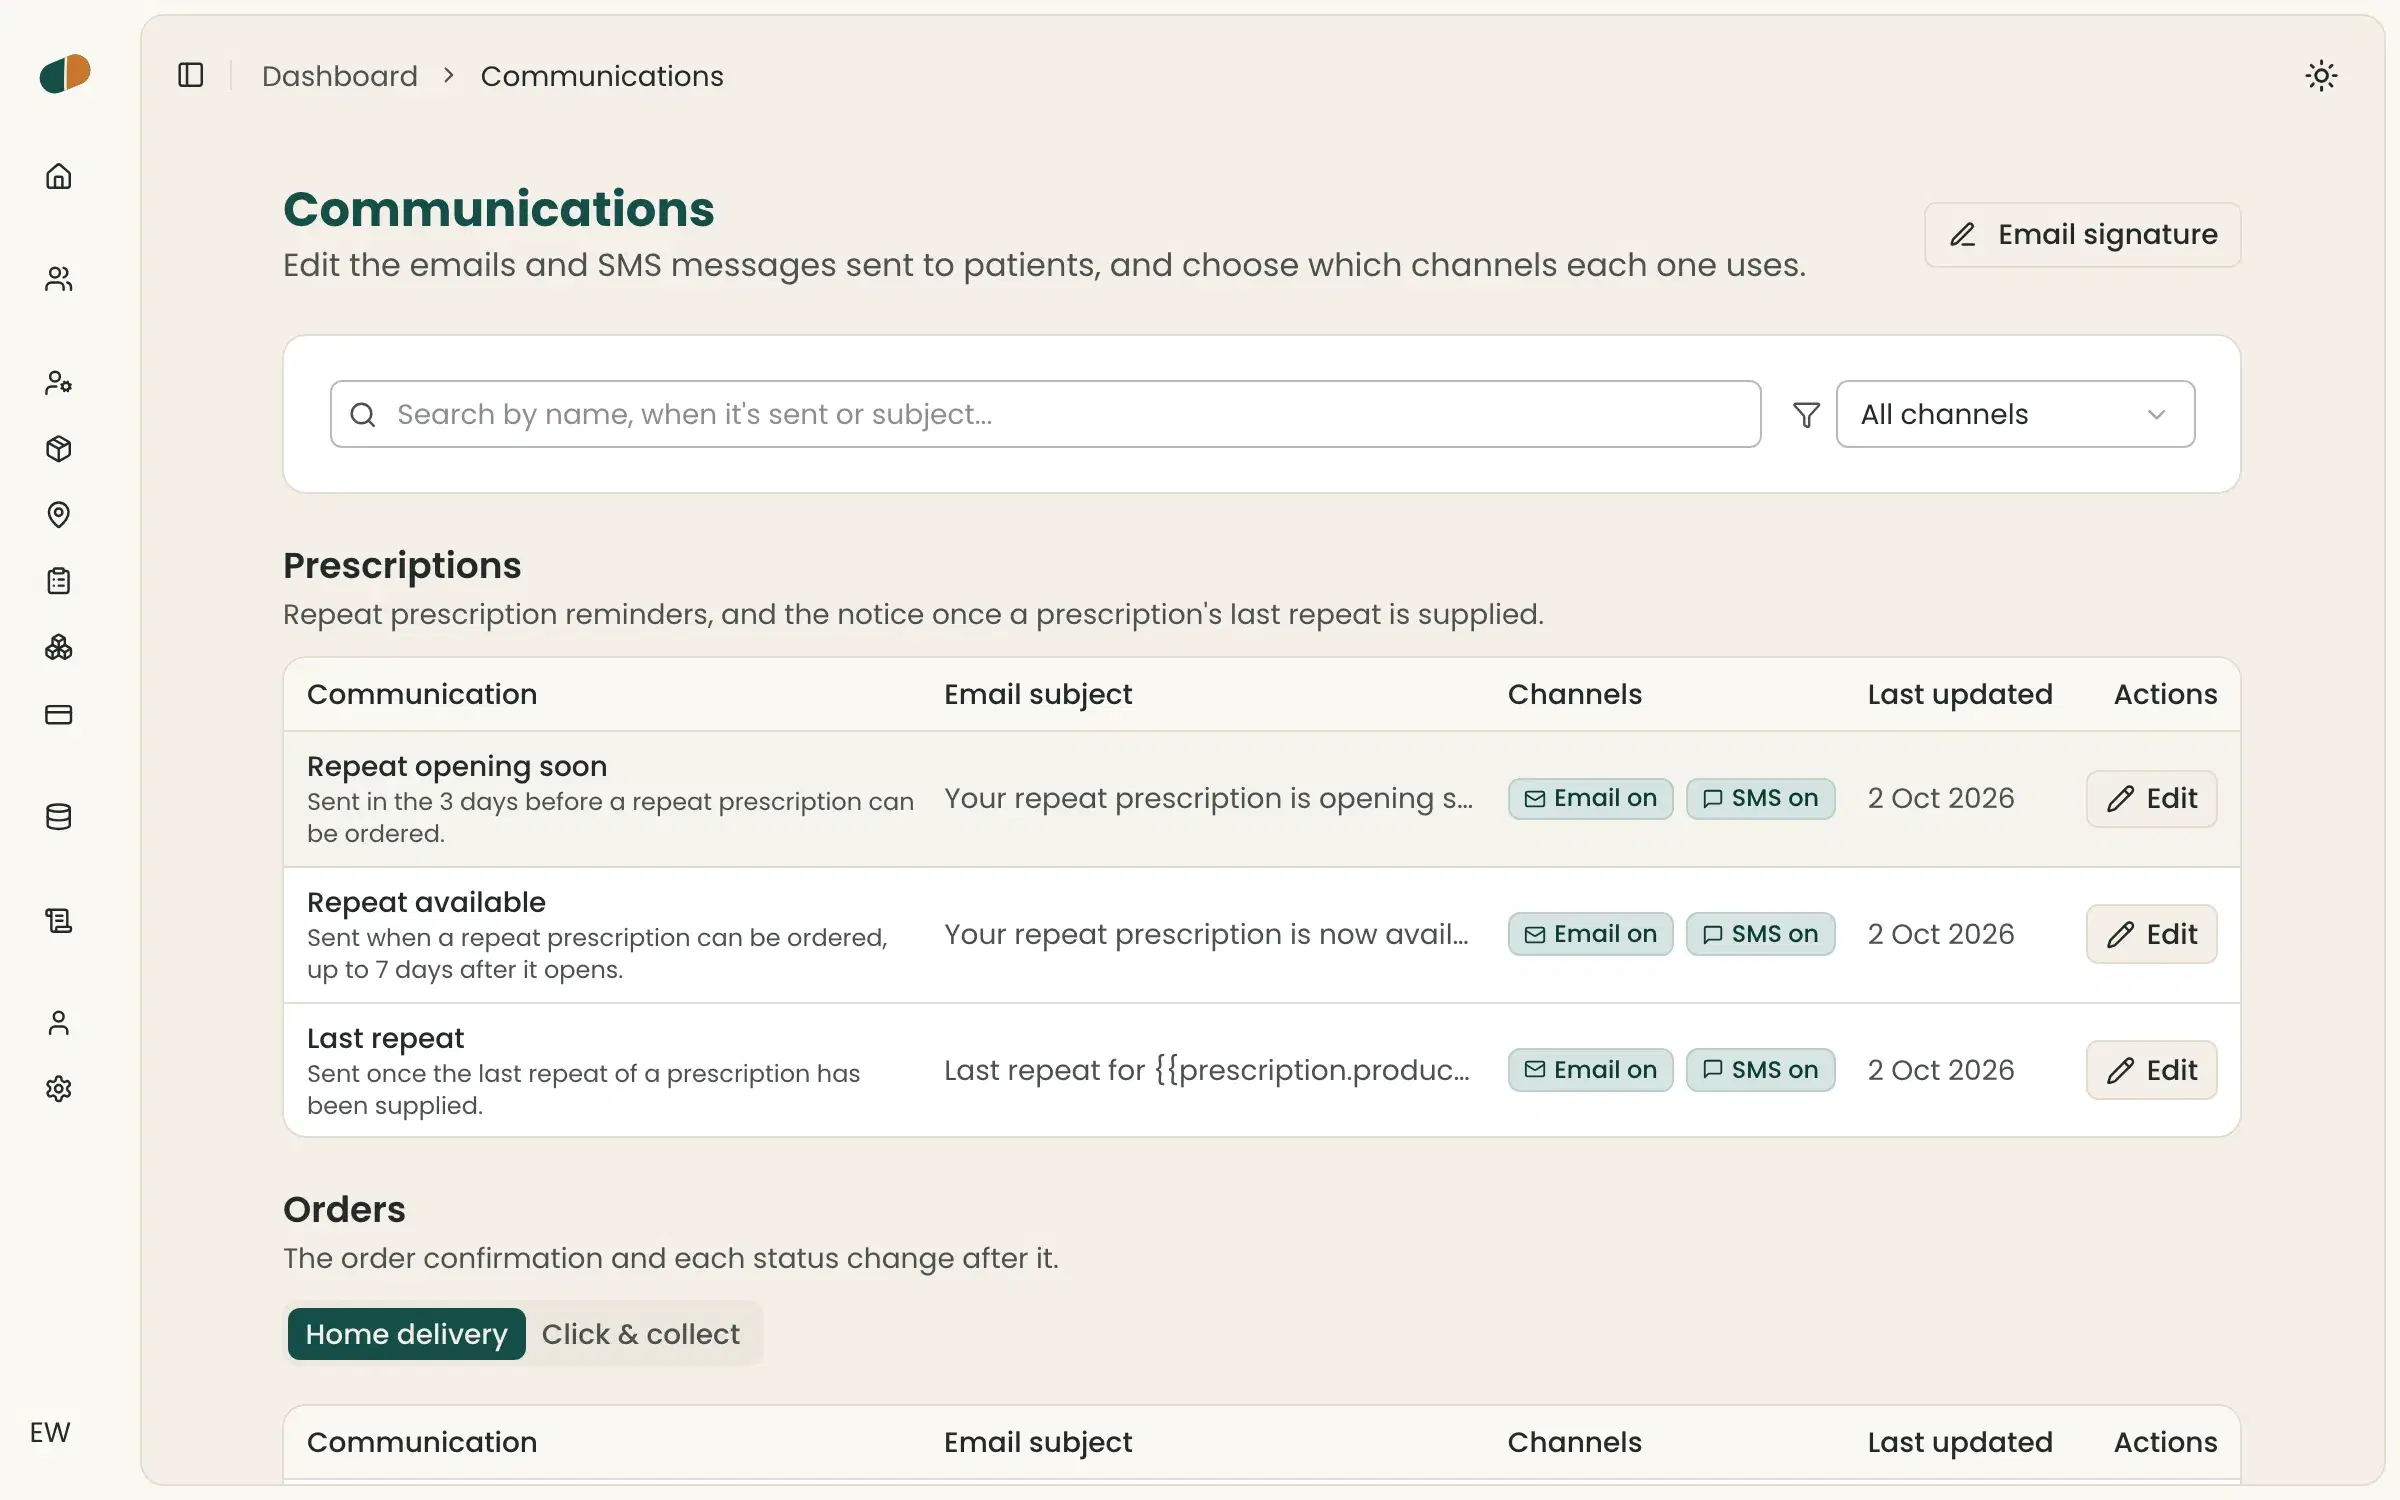The height and width of the screenshot is (1500, 2400).
Task: Click the pill-shaped app logo
Action: click(x=65, y=74)
